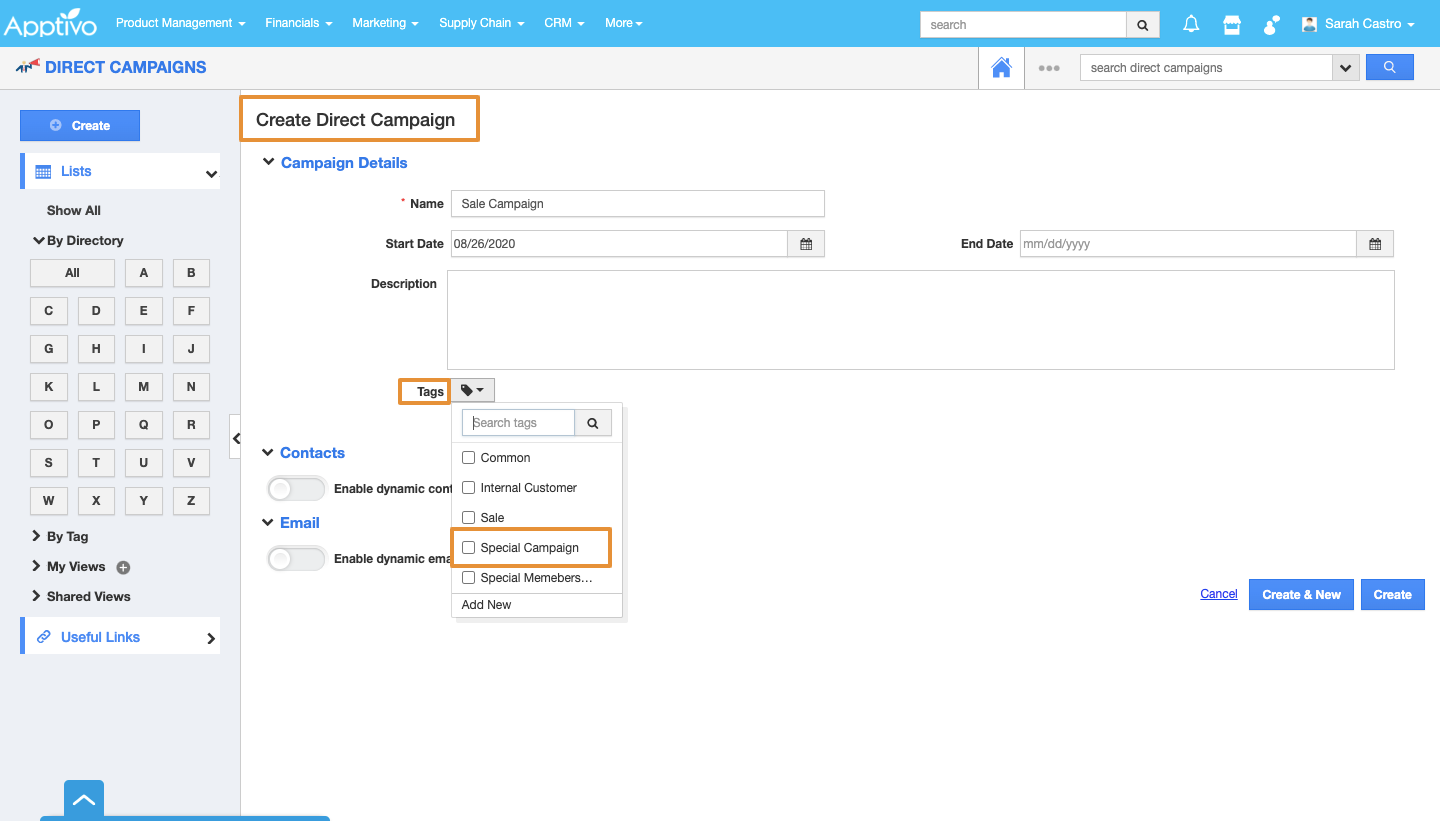Screen dimensions: 1440x821
Task: Check the Internal Customer tag checkbox
Action: 469,488
